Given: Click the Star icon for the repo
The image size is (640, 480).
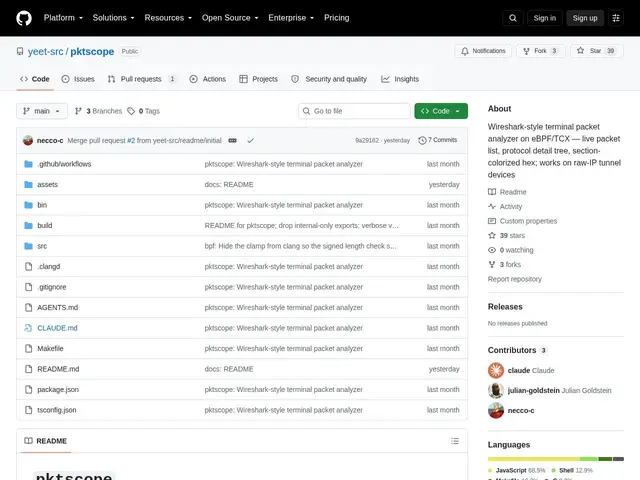Looking at the screenshot, I should click(x=580, y=51).
